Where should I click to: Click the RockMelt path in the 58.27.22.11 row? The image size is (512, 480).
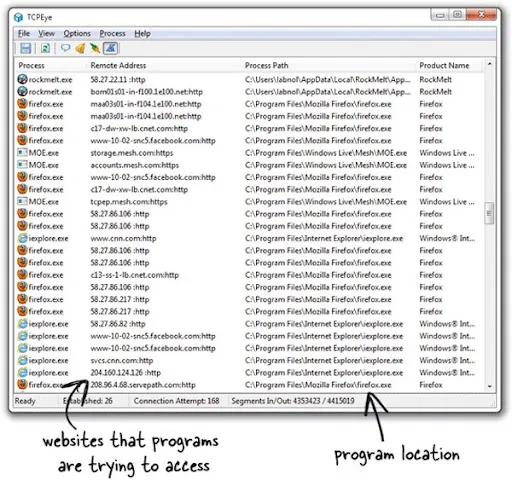pyautogui.click(x=328, y=79)
